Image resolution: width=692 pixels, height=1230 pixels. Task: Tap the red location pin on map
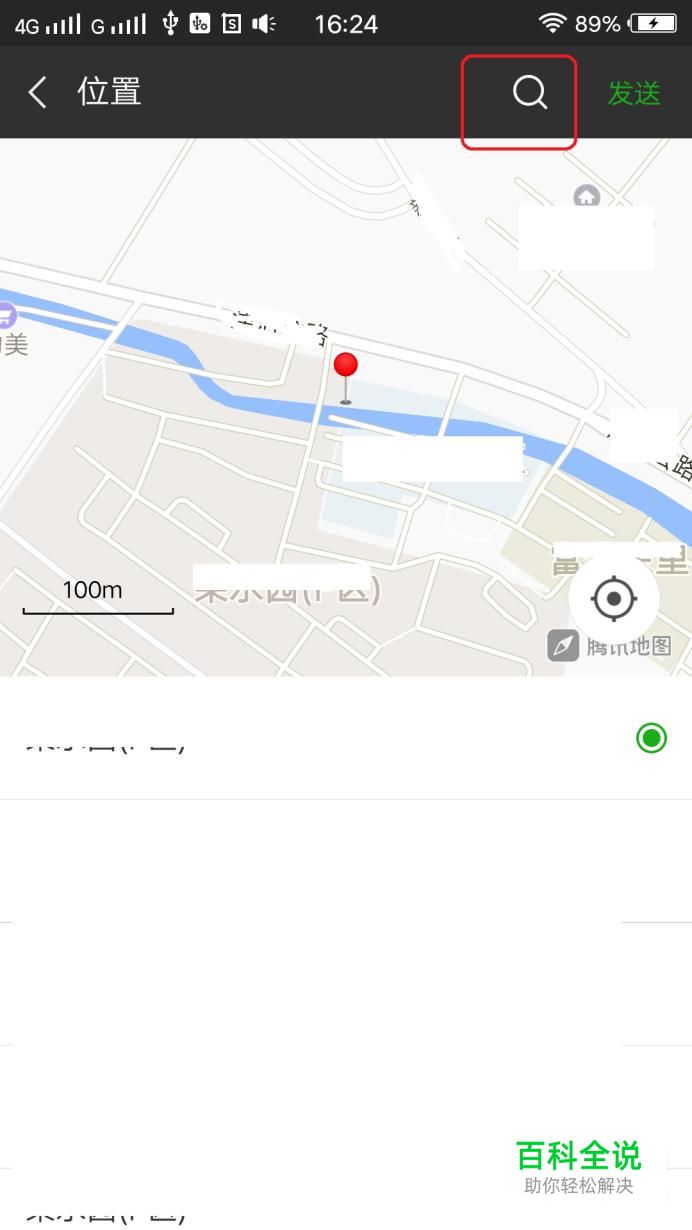pyautogui.click(x=346, y=377)
